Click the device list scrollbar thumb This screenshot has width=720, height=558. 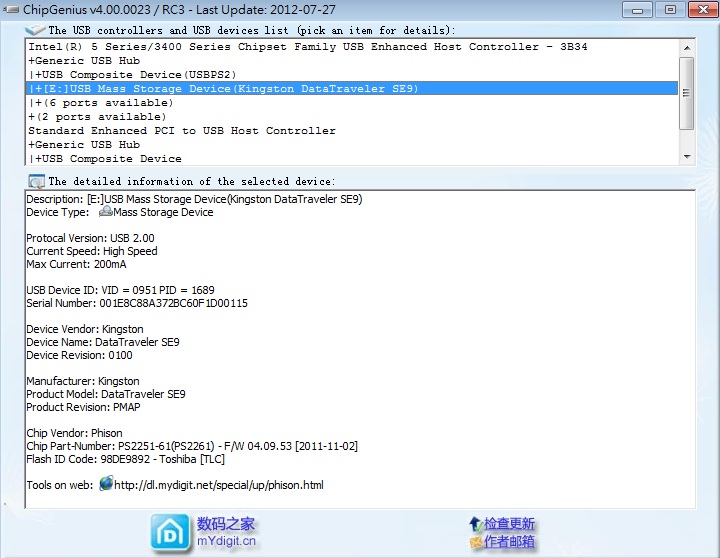687,93
